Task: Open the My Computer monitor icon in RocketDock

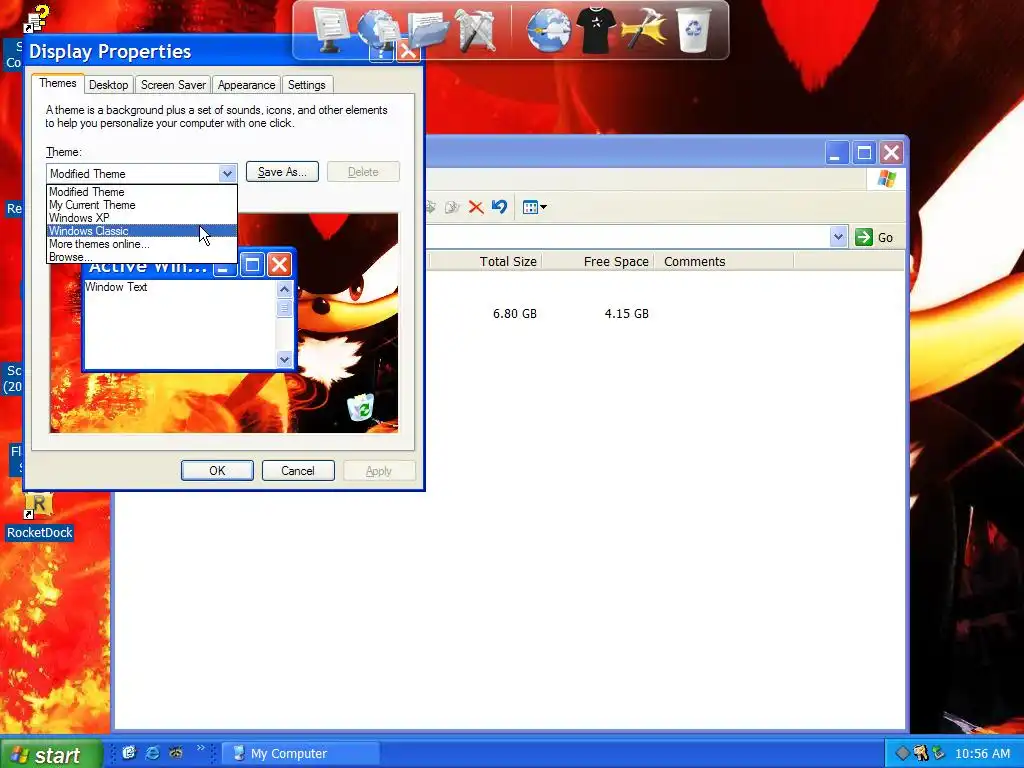Action: click(x=331, y=29)
